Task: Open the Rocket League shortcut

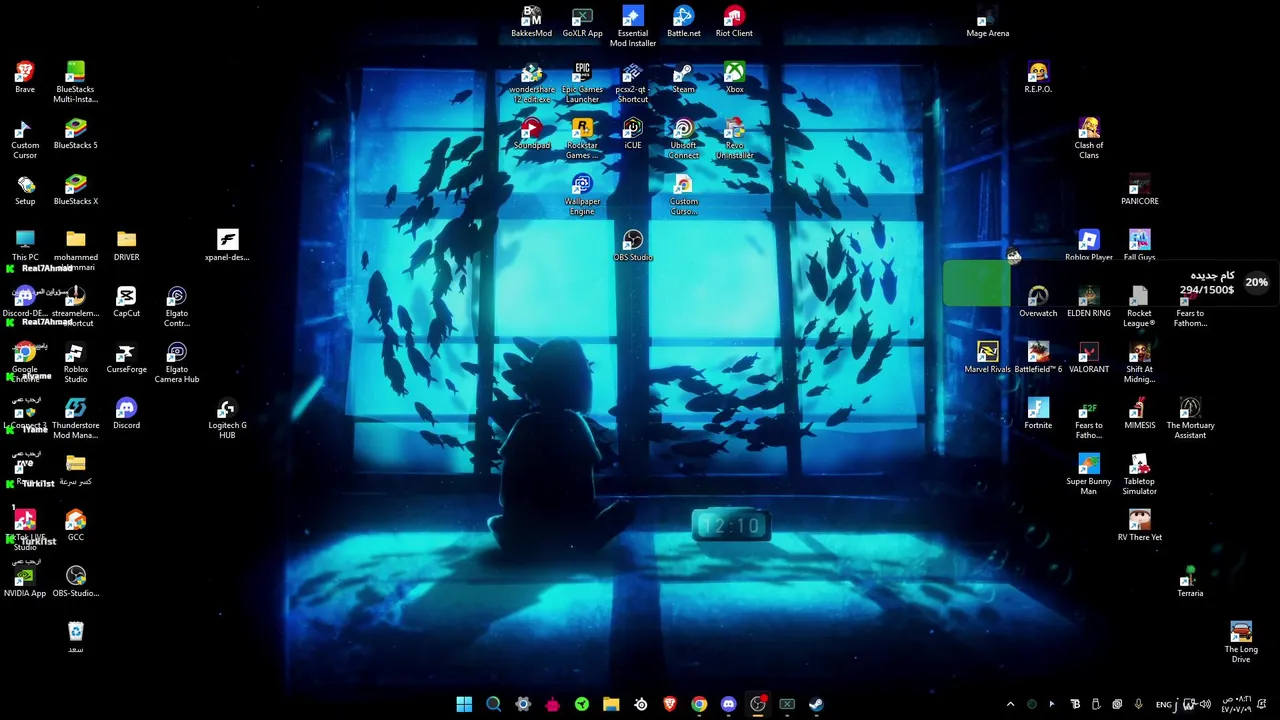Action: pos(1139,306)
